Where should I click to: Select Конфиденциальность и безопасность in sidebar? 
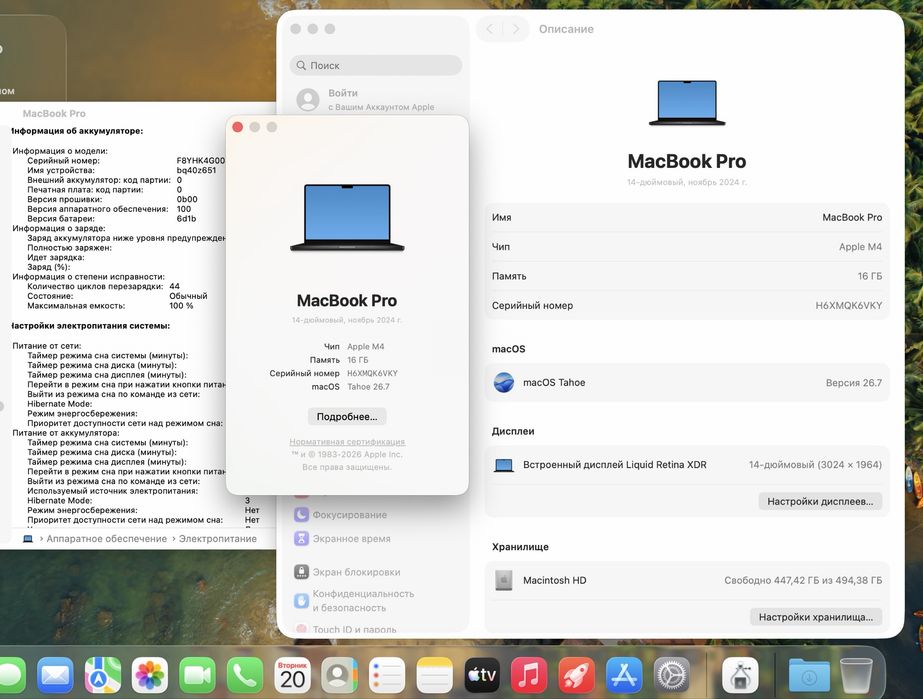(363, 601)
